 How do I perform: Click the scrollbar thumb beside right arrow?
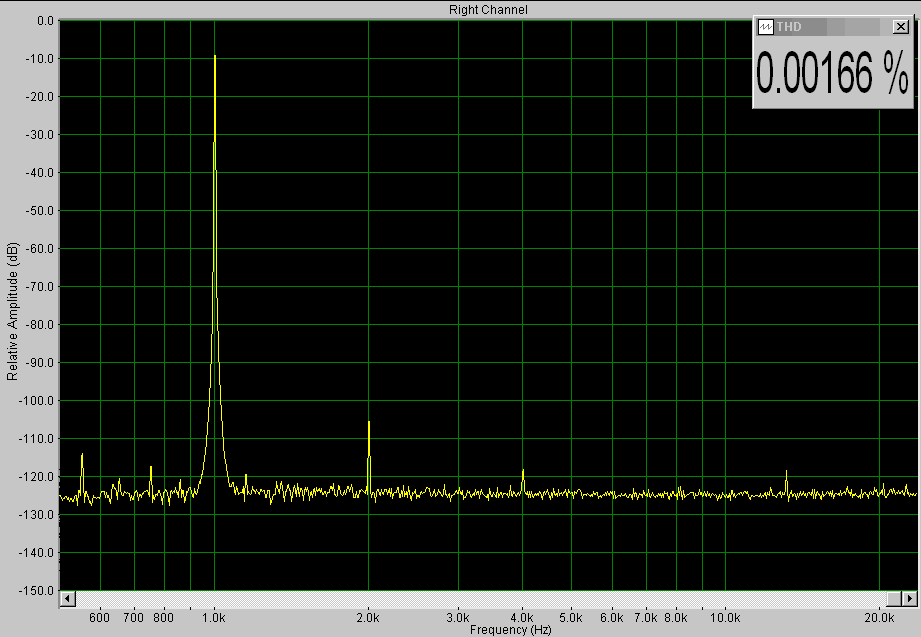(894, 599)
